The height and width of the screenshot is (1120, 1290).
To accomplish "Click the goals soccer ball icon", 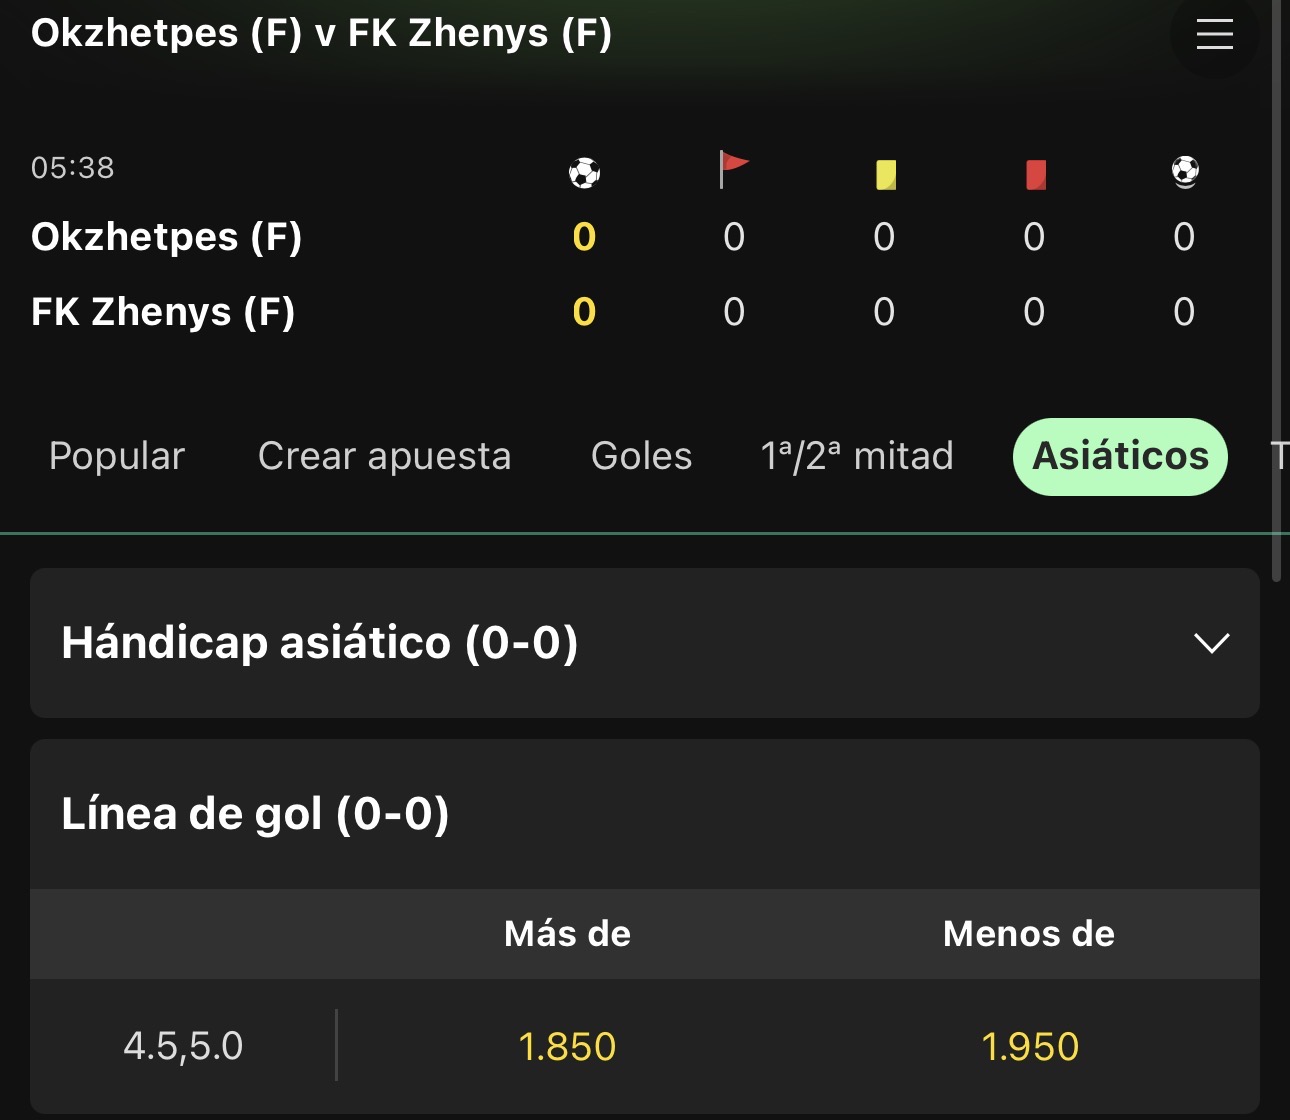I will pyautogui.click(x=584, y=173).
